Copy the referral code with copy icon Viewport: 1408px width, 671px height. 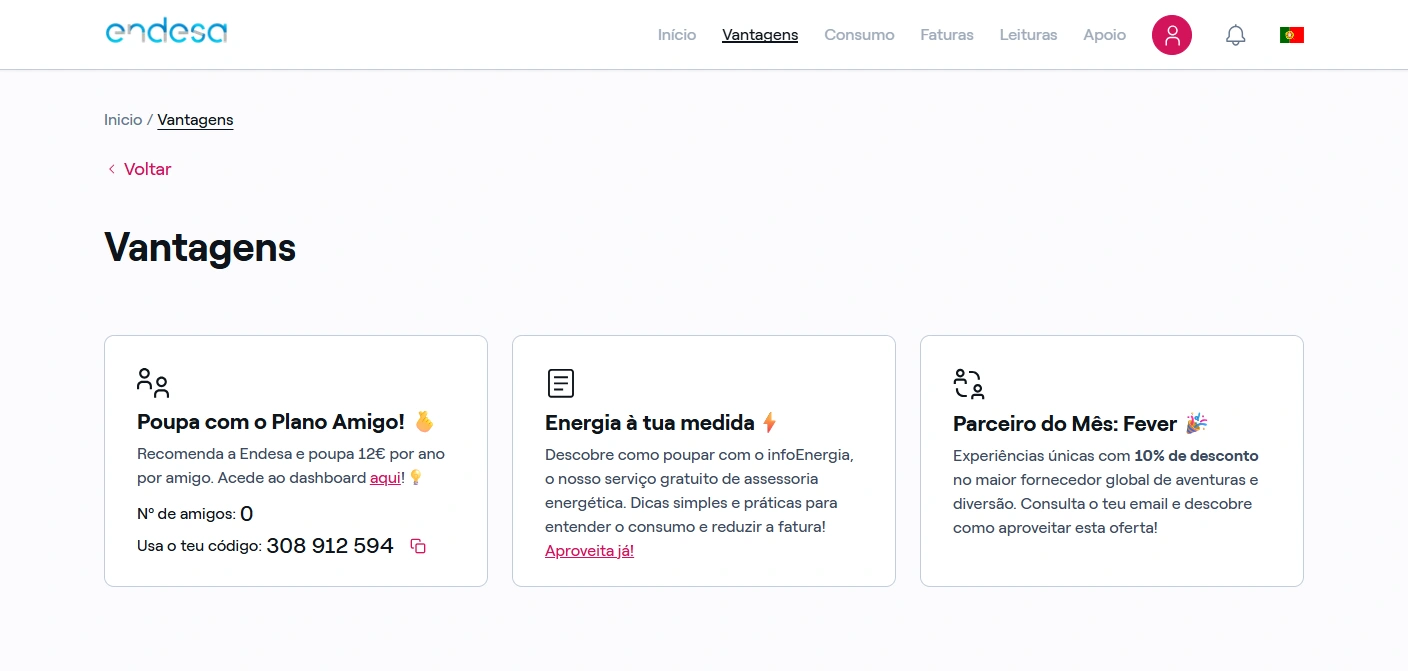pyautogui.click(x=418, y=546)
